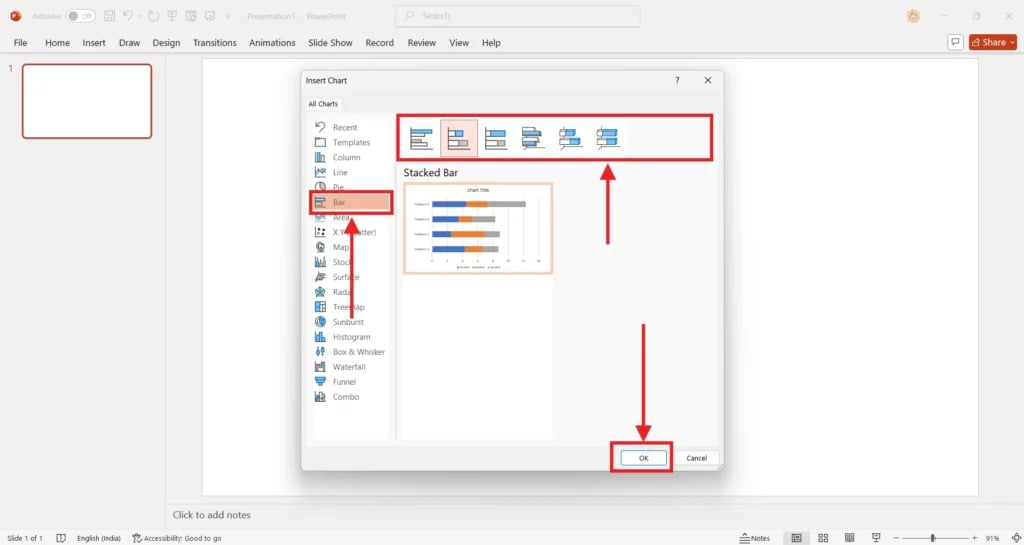The image size is (1024, 545).
Task: Click the Save icon in title bar
Action: pos(109,16)
